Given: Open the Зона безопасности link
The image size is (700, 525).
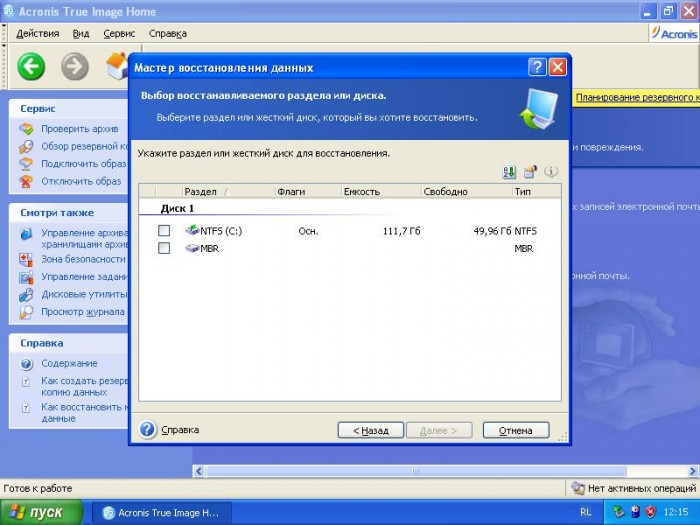Looking at the screenshot, I should point(83,259).
